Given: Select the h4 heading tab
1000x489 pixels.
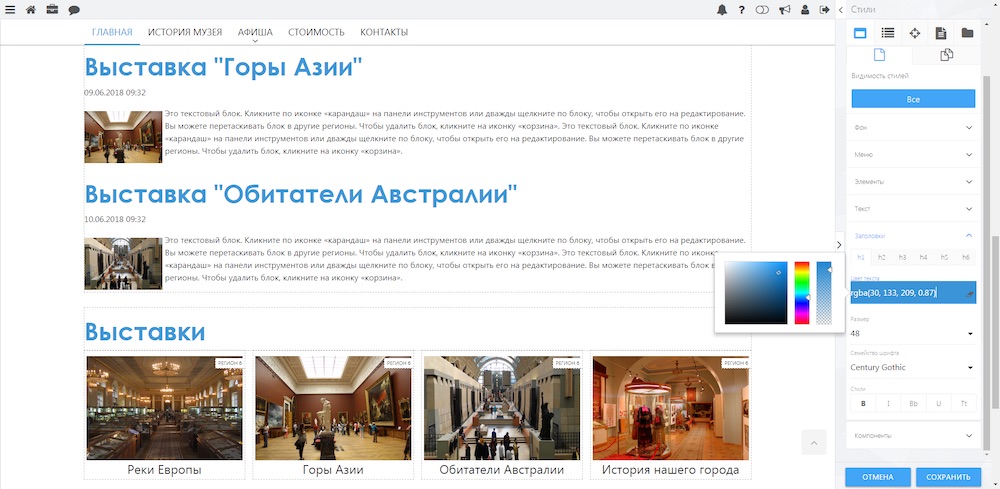Looking at the screenshot, I should click(923, 257).
